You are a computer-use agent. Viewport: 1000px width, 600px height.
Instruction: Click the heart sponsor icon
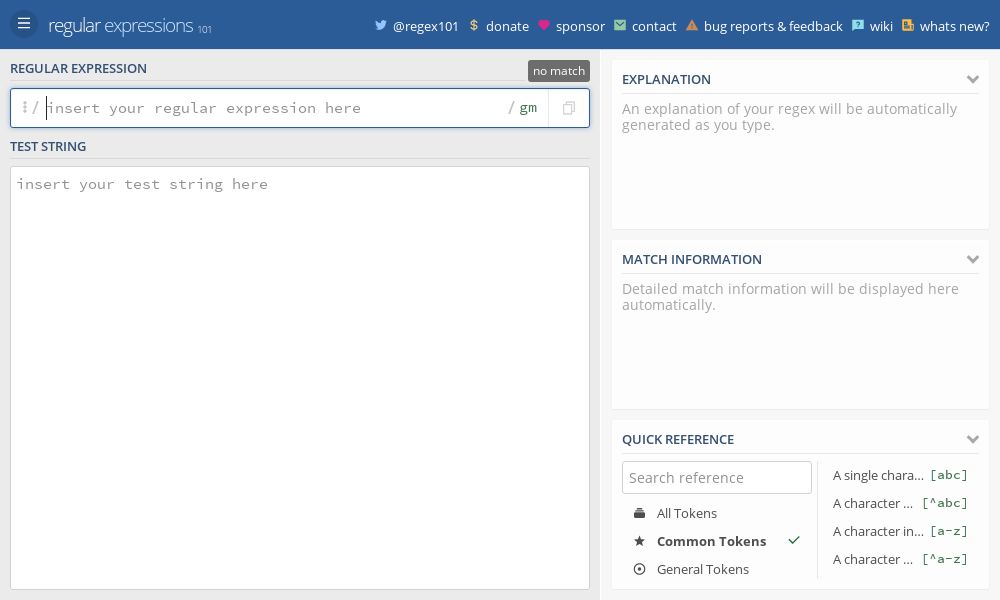pos(544,26)
